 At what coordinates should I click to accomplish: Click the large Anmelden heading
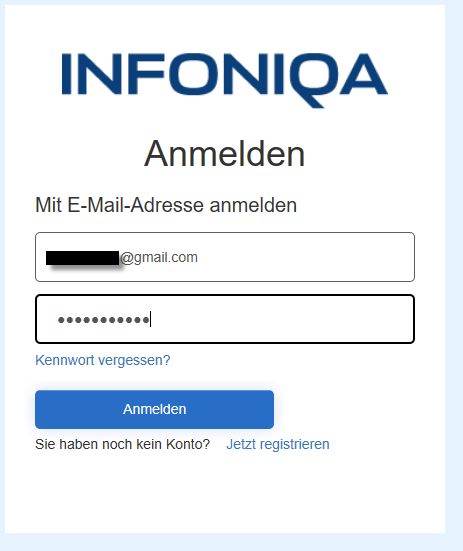pos(224,154)
